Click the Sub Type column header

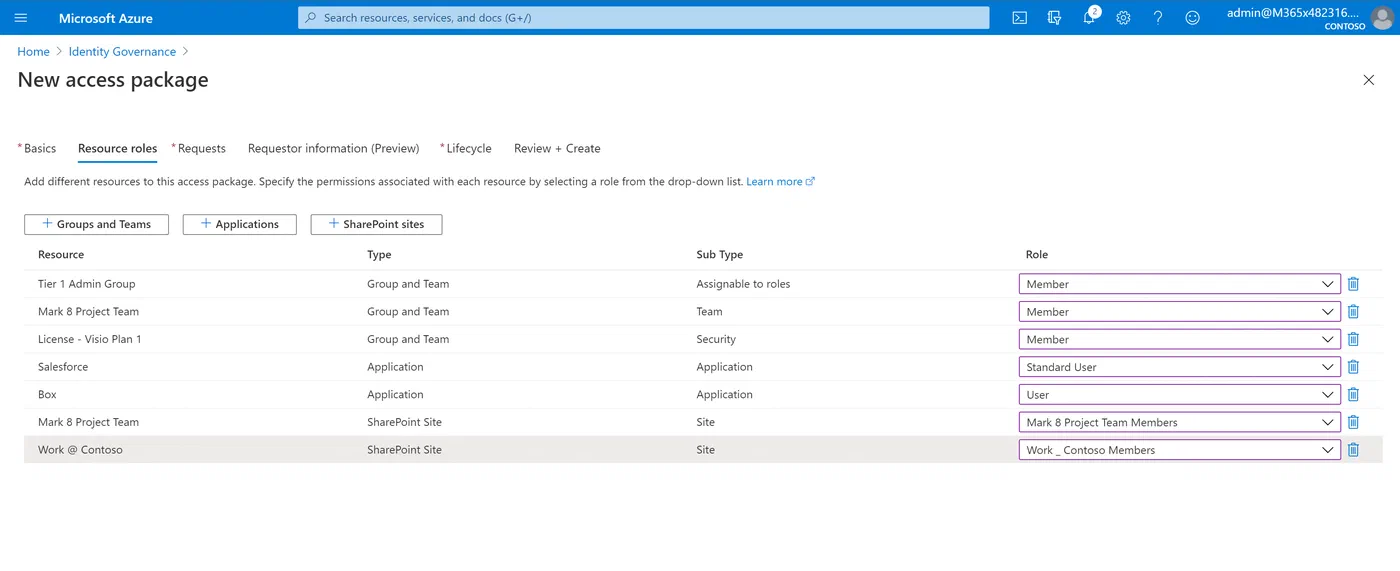pos(719,255)
